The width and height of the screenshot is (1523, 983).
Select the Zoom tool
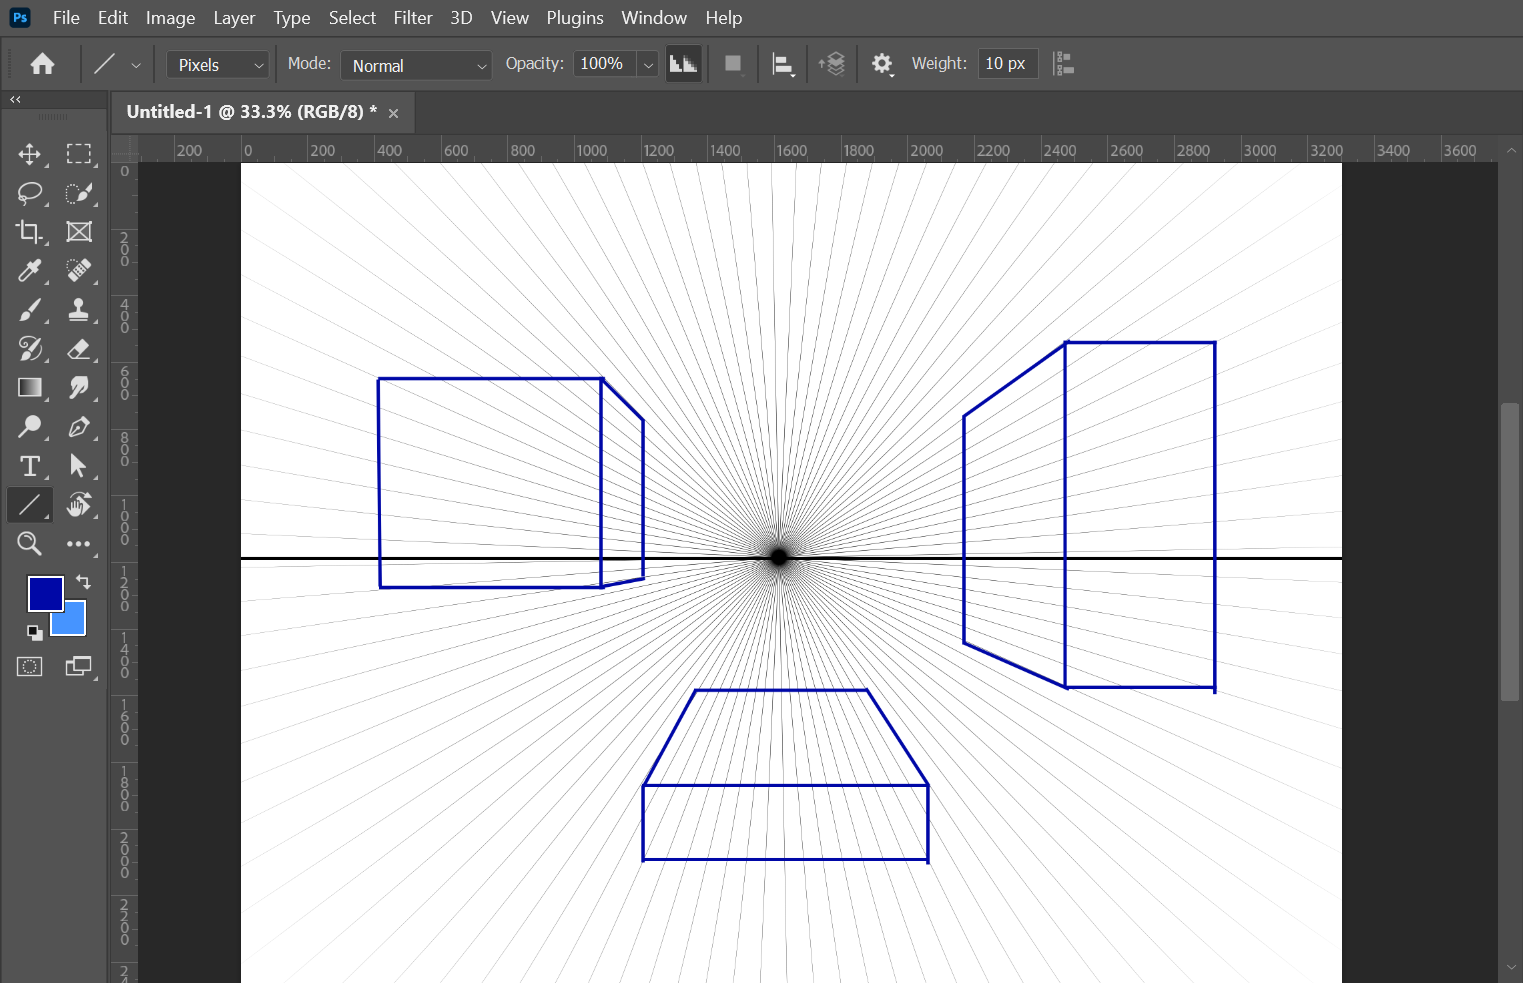(x=29, y=543)
